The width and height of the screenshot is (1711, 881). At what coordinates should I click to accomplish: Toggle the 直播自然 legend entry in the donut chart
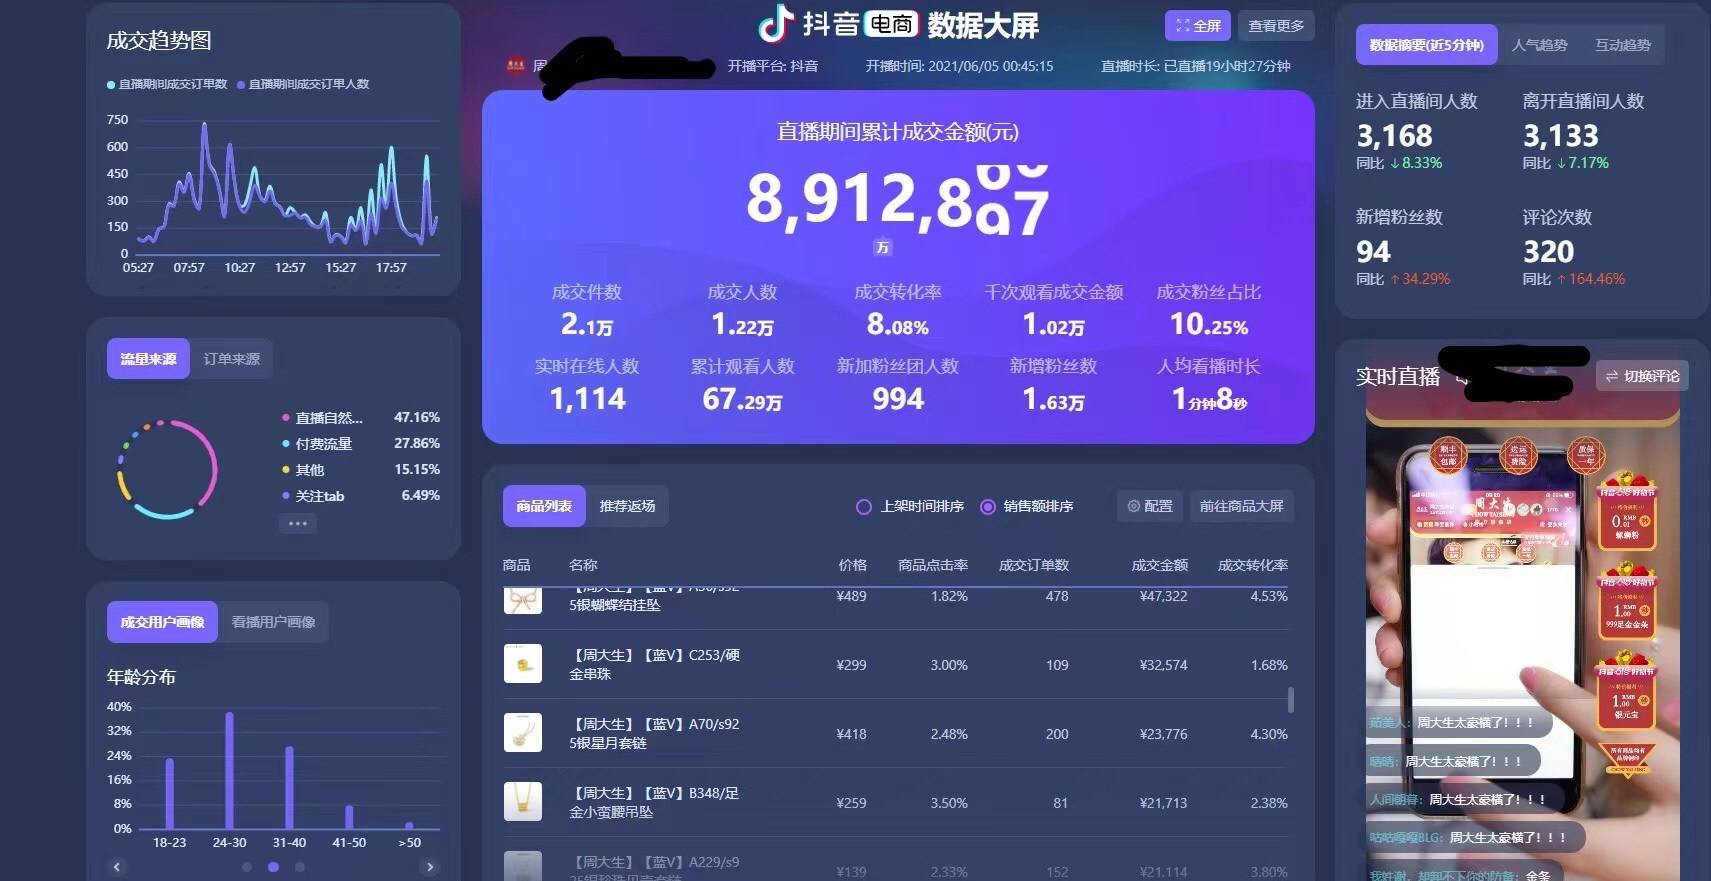click(323, 418)
